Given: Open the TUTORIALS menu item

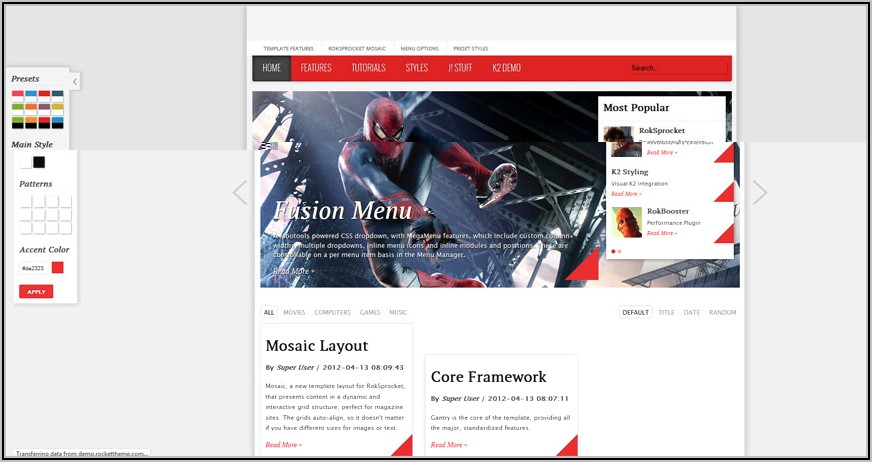Looking at the screenshot, I should (x=368, y=68).
